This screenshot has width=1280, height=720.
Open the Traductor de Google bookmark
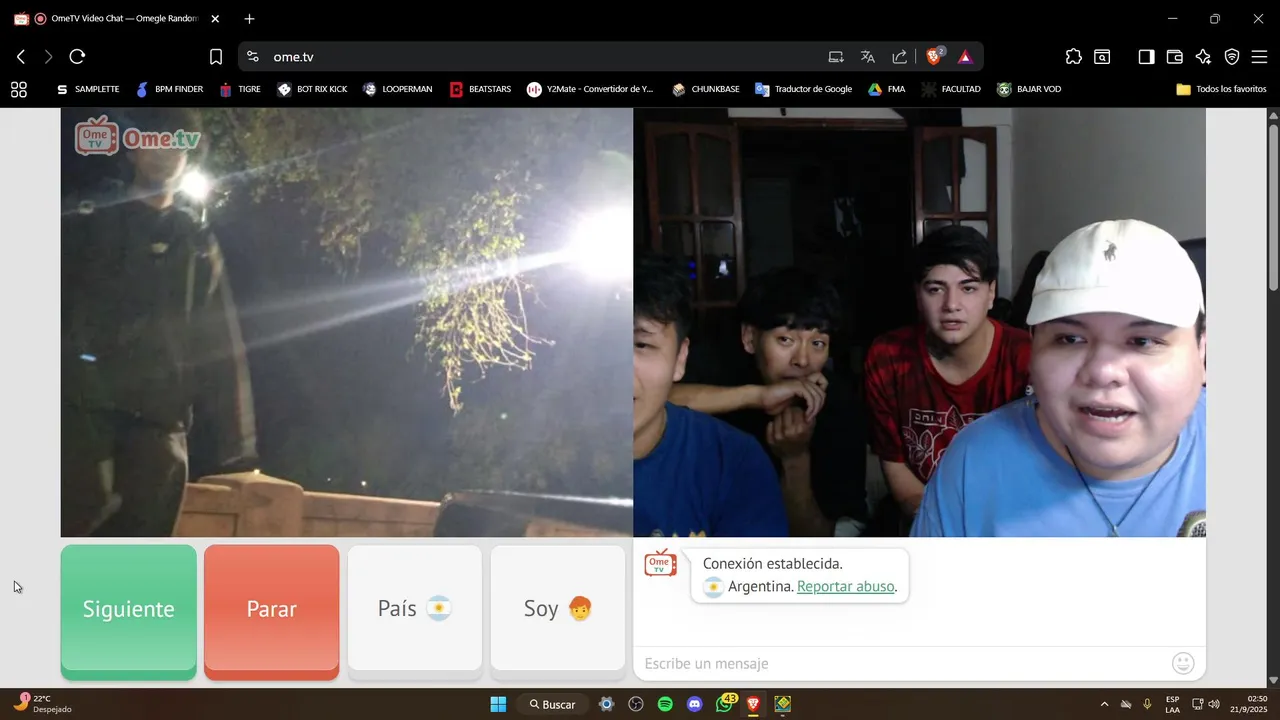tap(804, 89)
